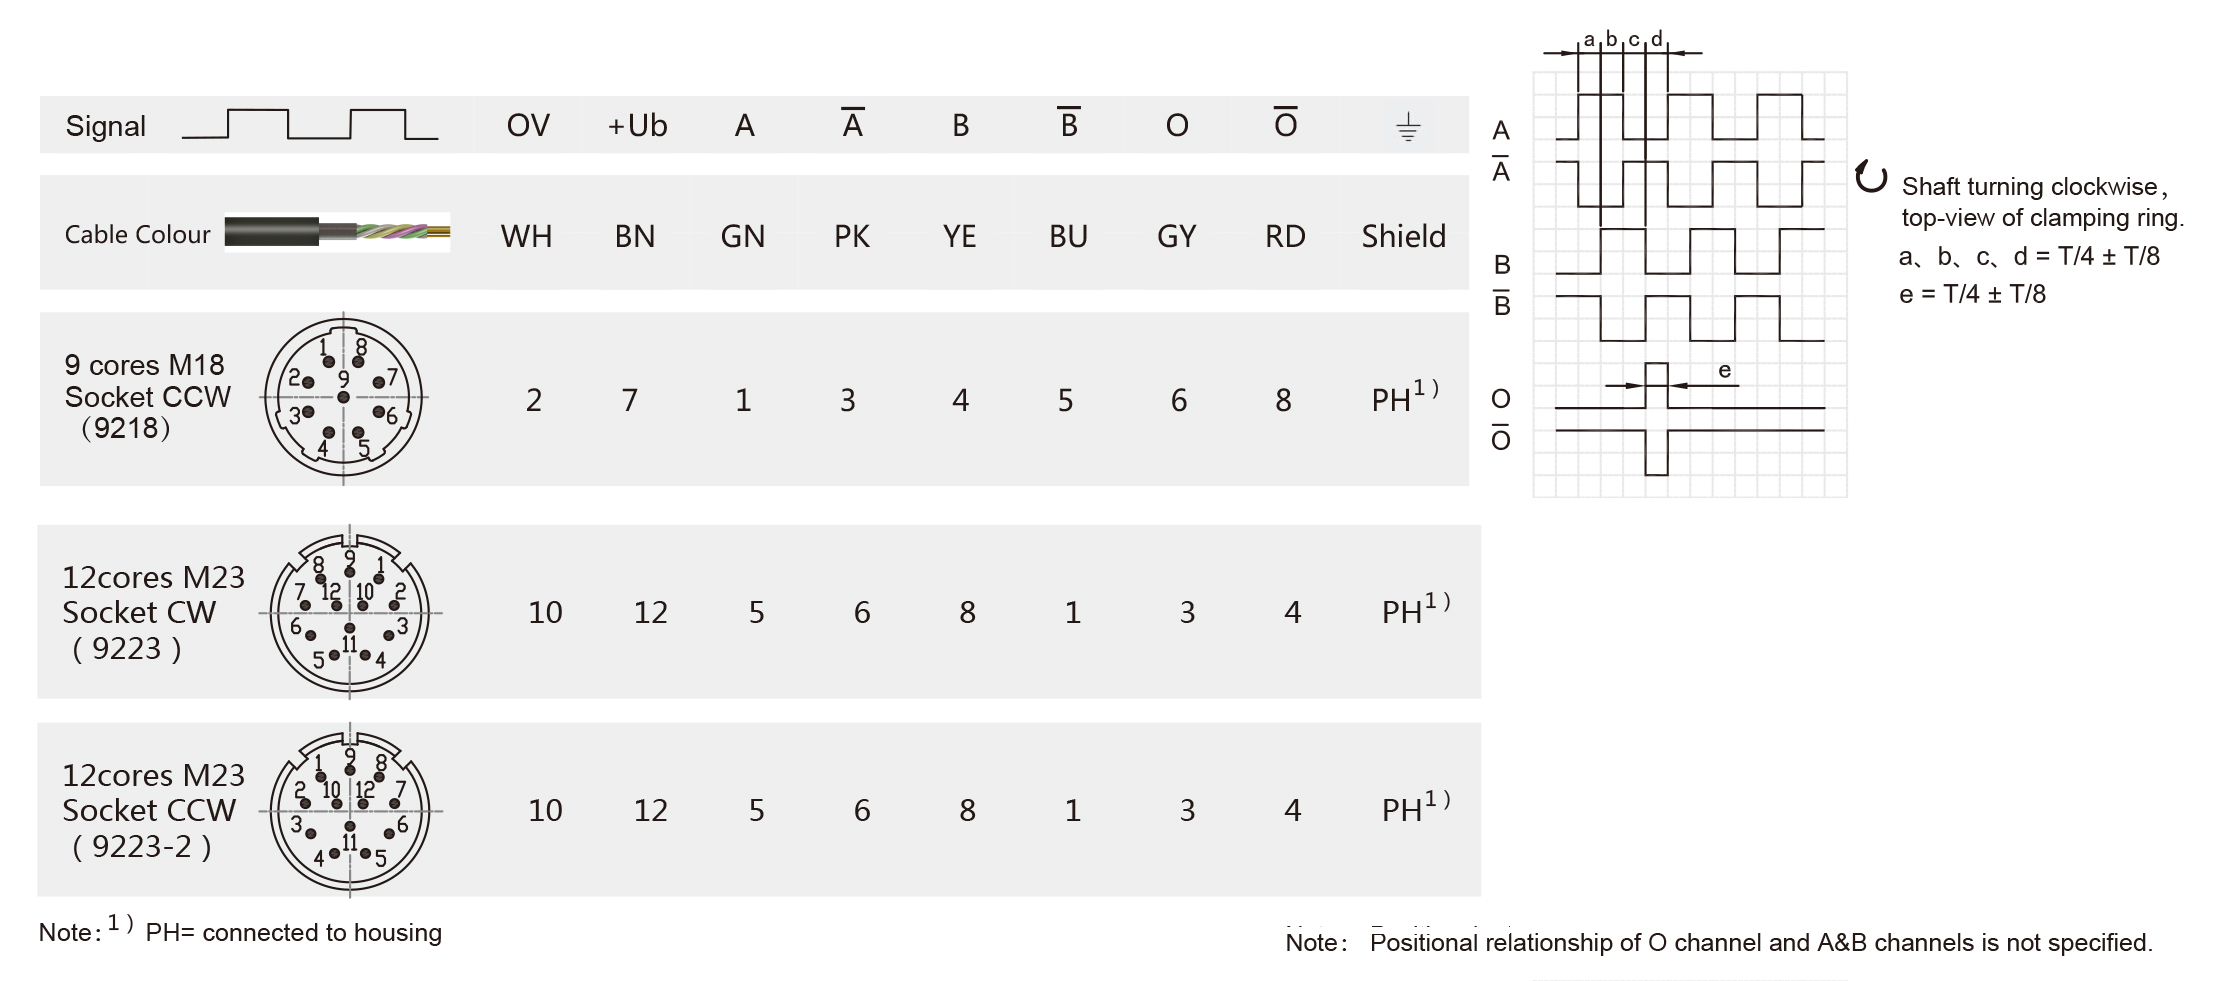Click the ground symbol in the Signal row

pos(1407,127)
